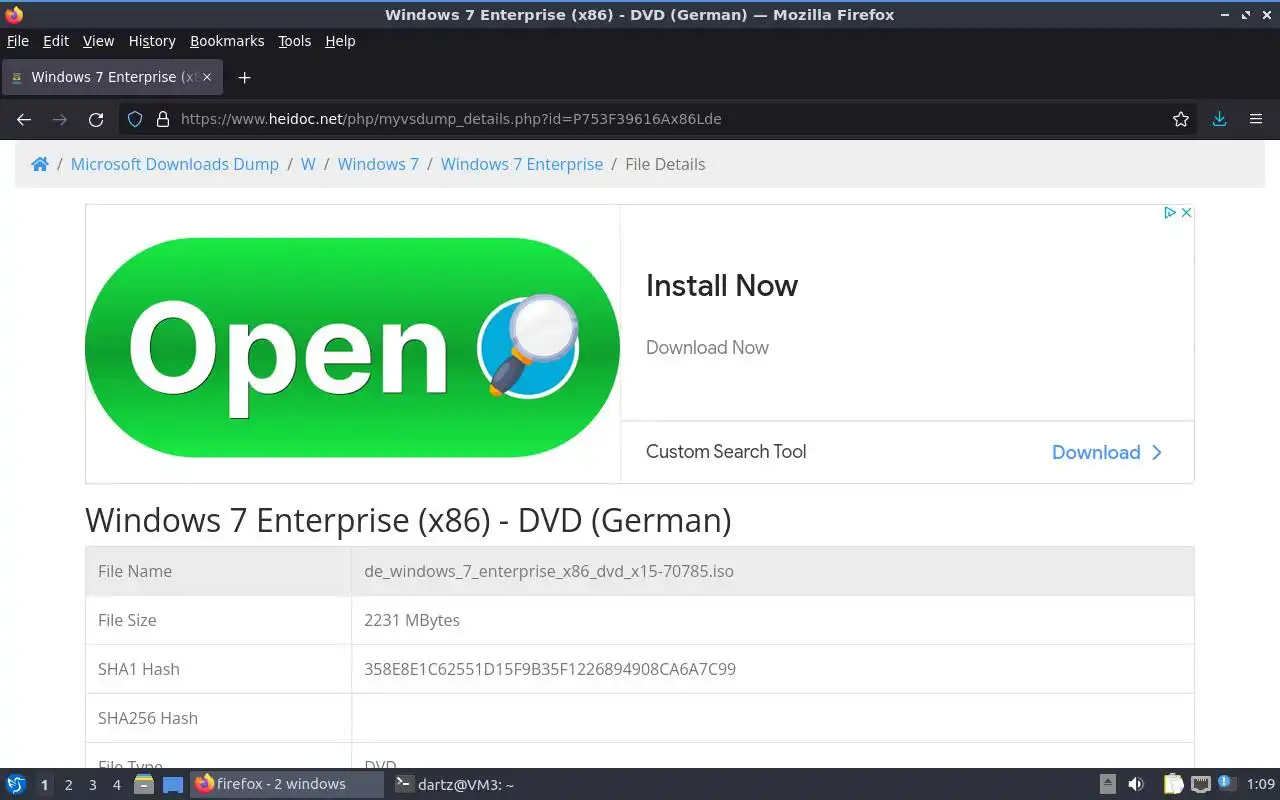Click the ISO file name value
Screen dimensions: 1280x800
coord(549,571)
